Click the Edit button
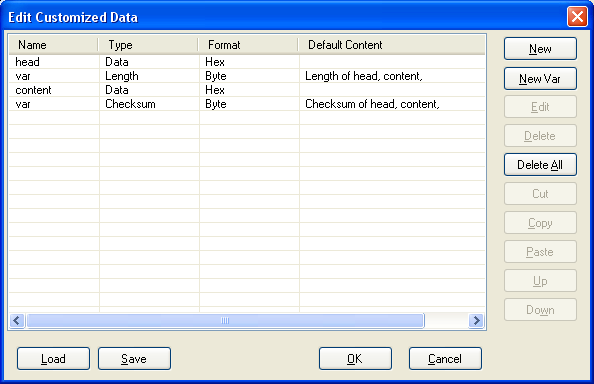The image size is (594, 384). tap(540, 107)
